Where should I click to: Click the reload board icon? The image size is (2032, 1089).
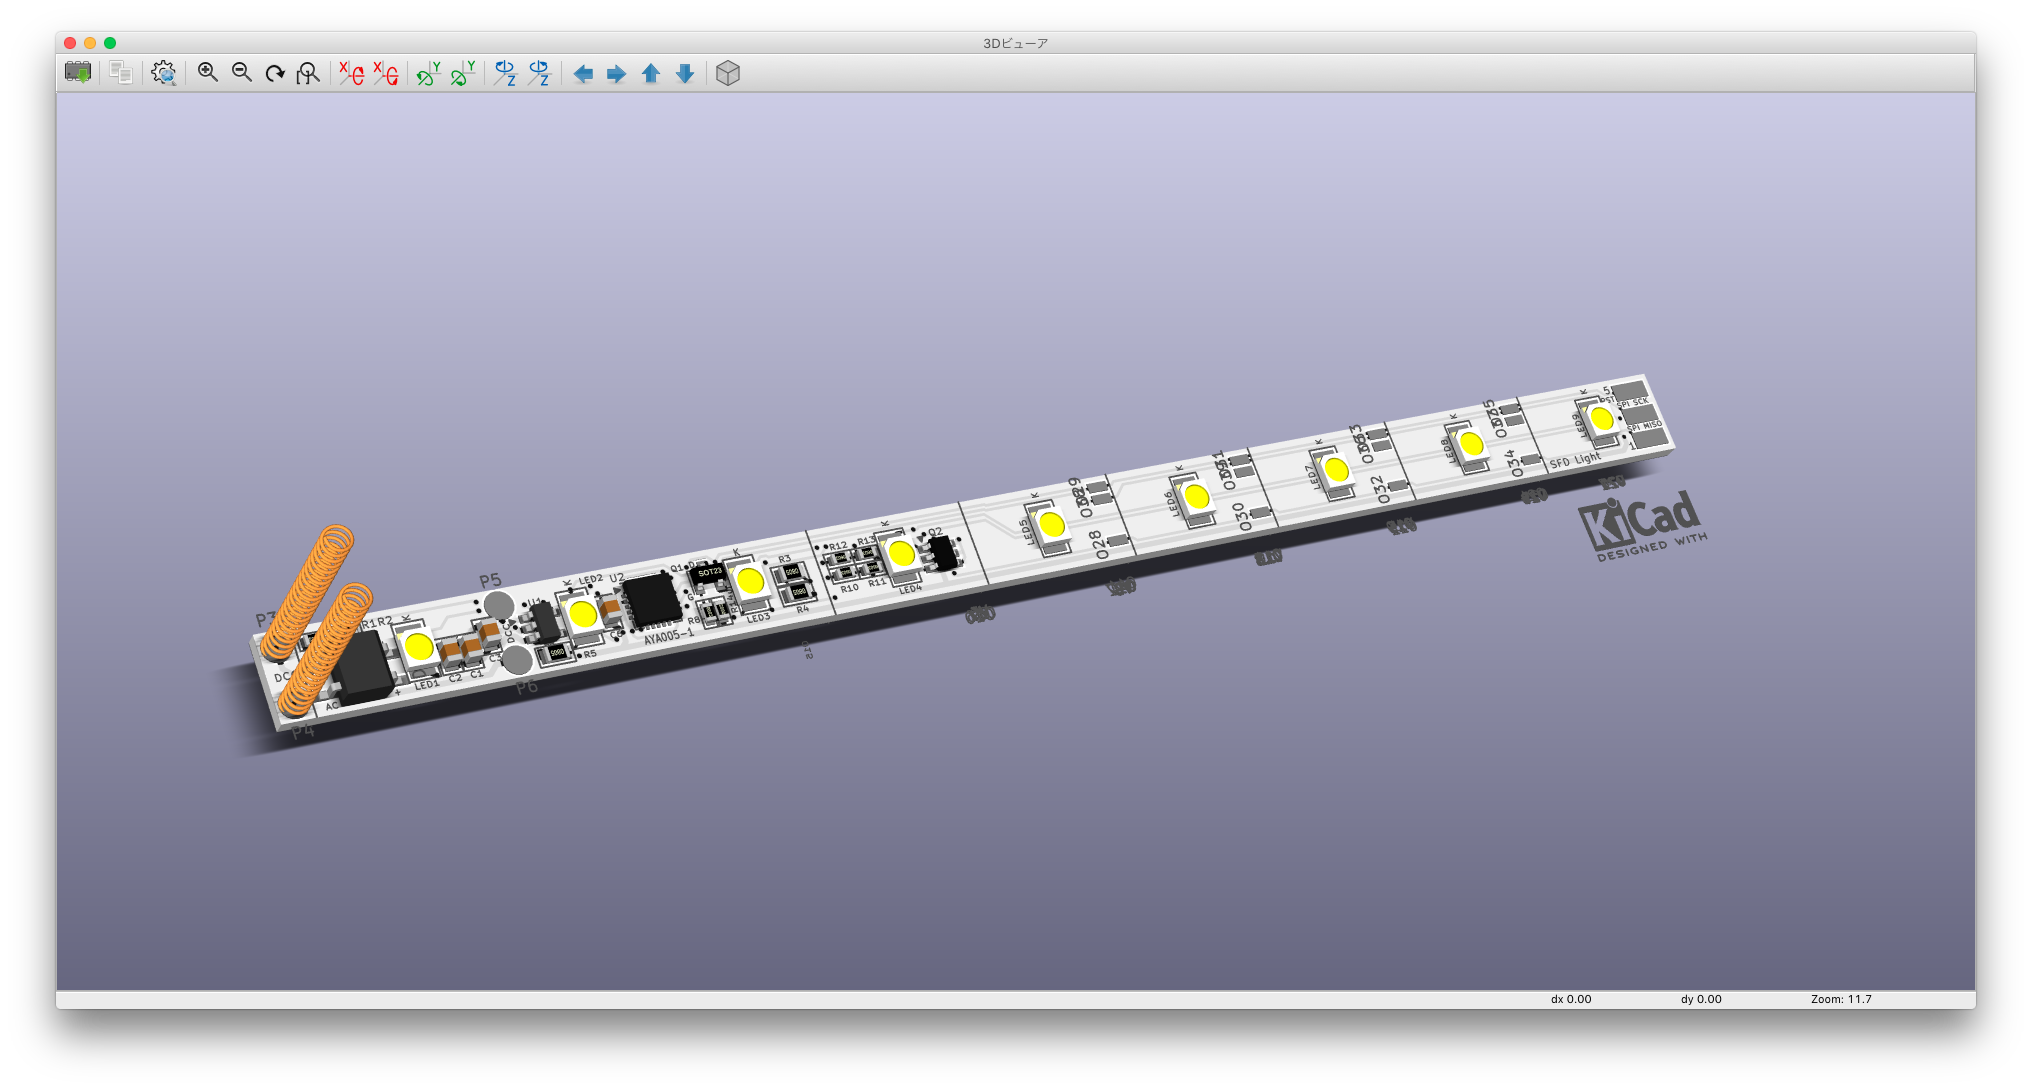coord(77,73)
